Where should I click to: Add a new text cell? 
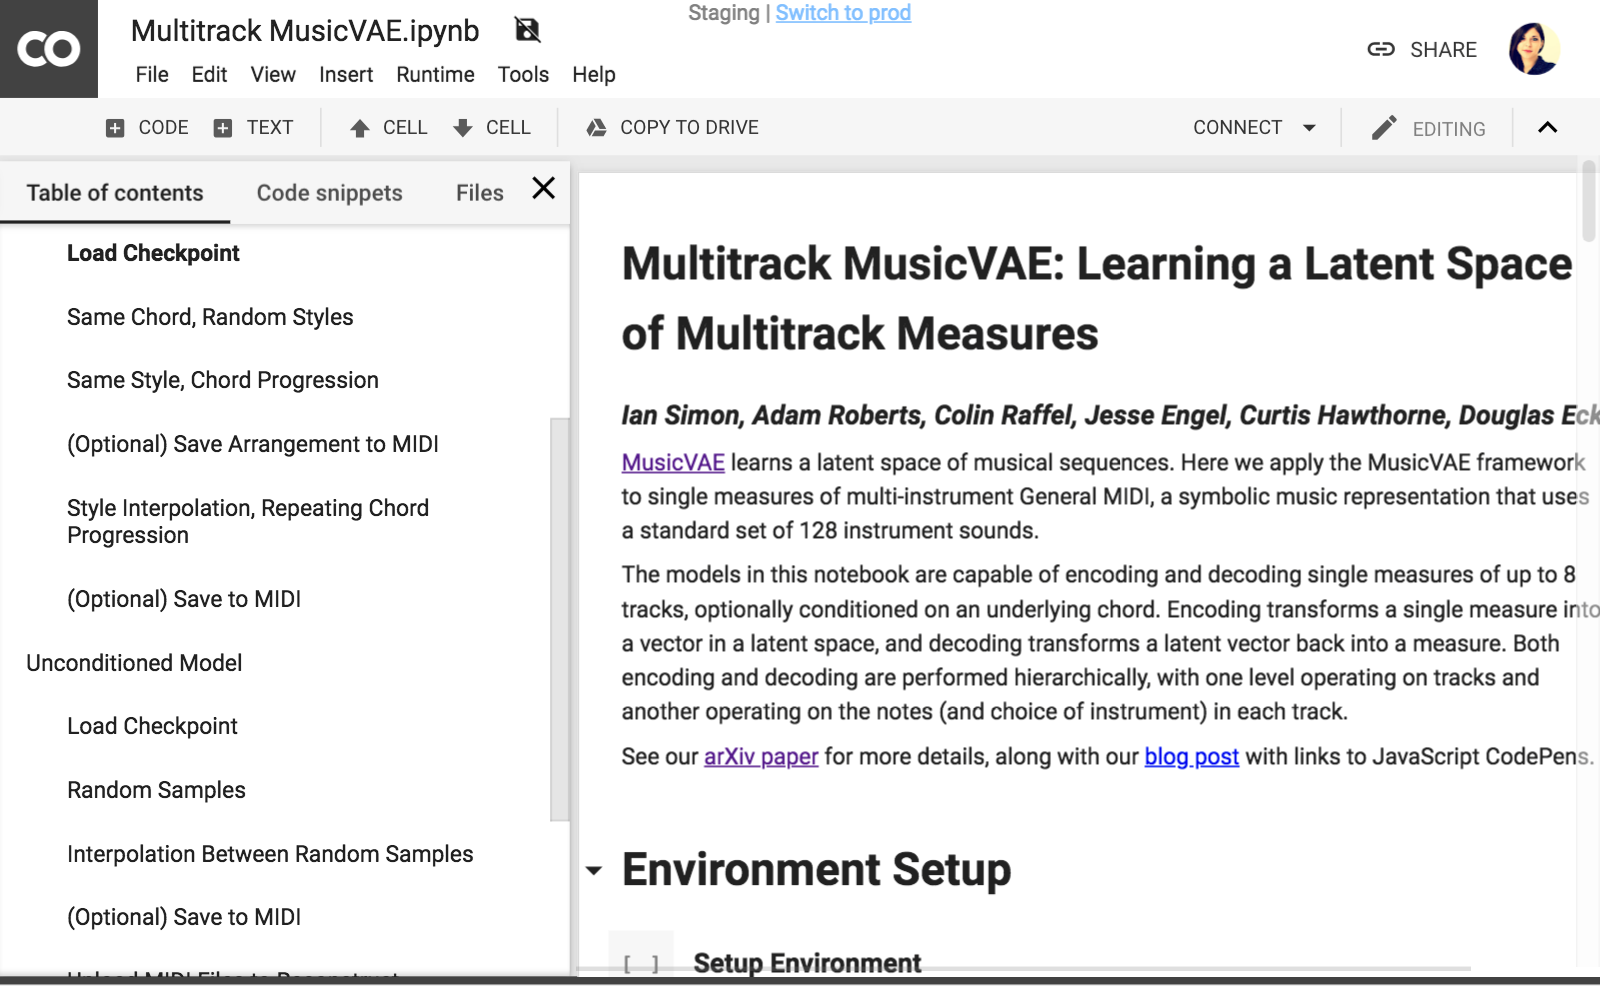[253, 128]
